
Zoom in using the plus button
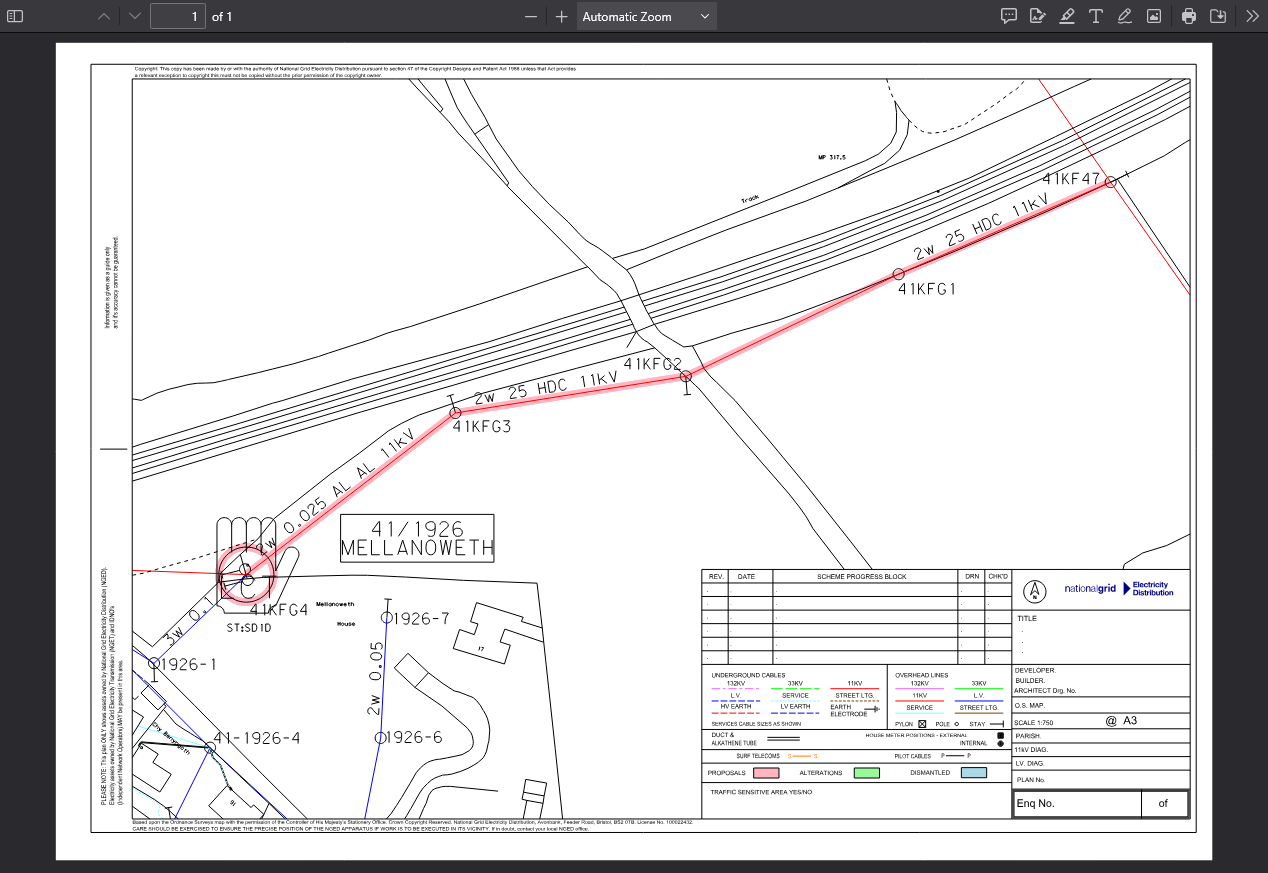point(562,16)
